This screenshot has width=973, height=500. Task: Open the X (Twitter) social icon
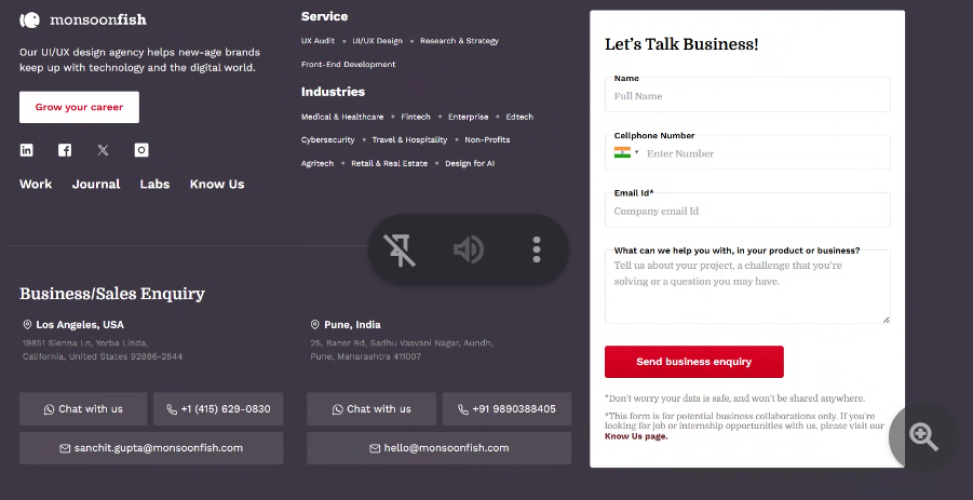pos(103,150)
